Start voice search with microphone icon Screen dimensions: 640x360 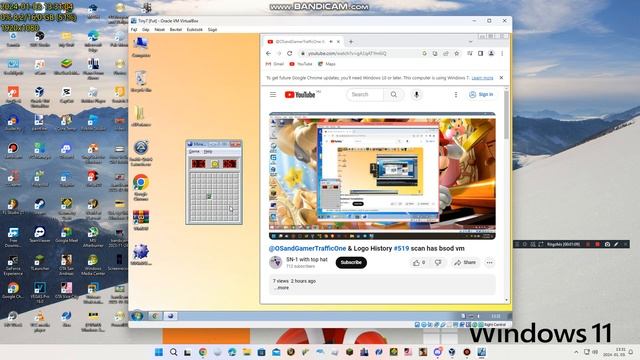click(x=416, y=95)
